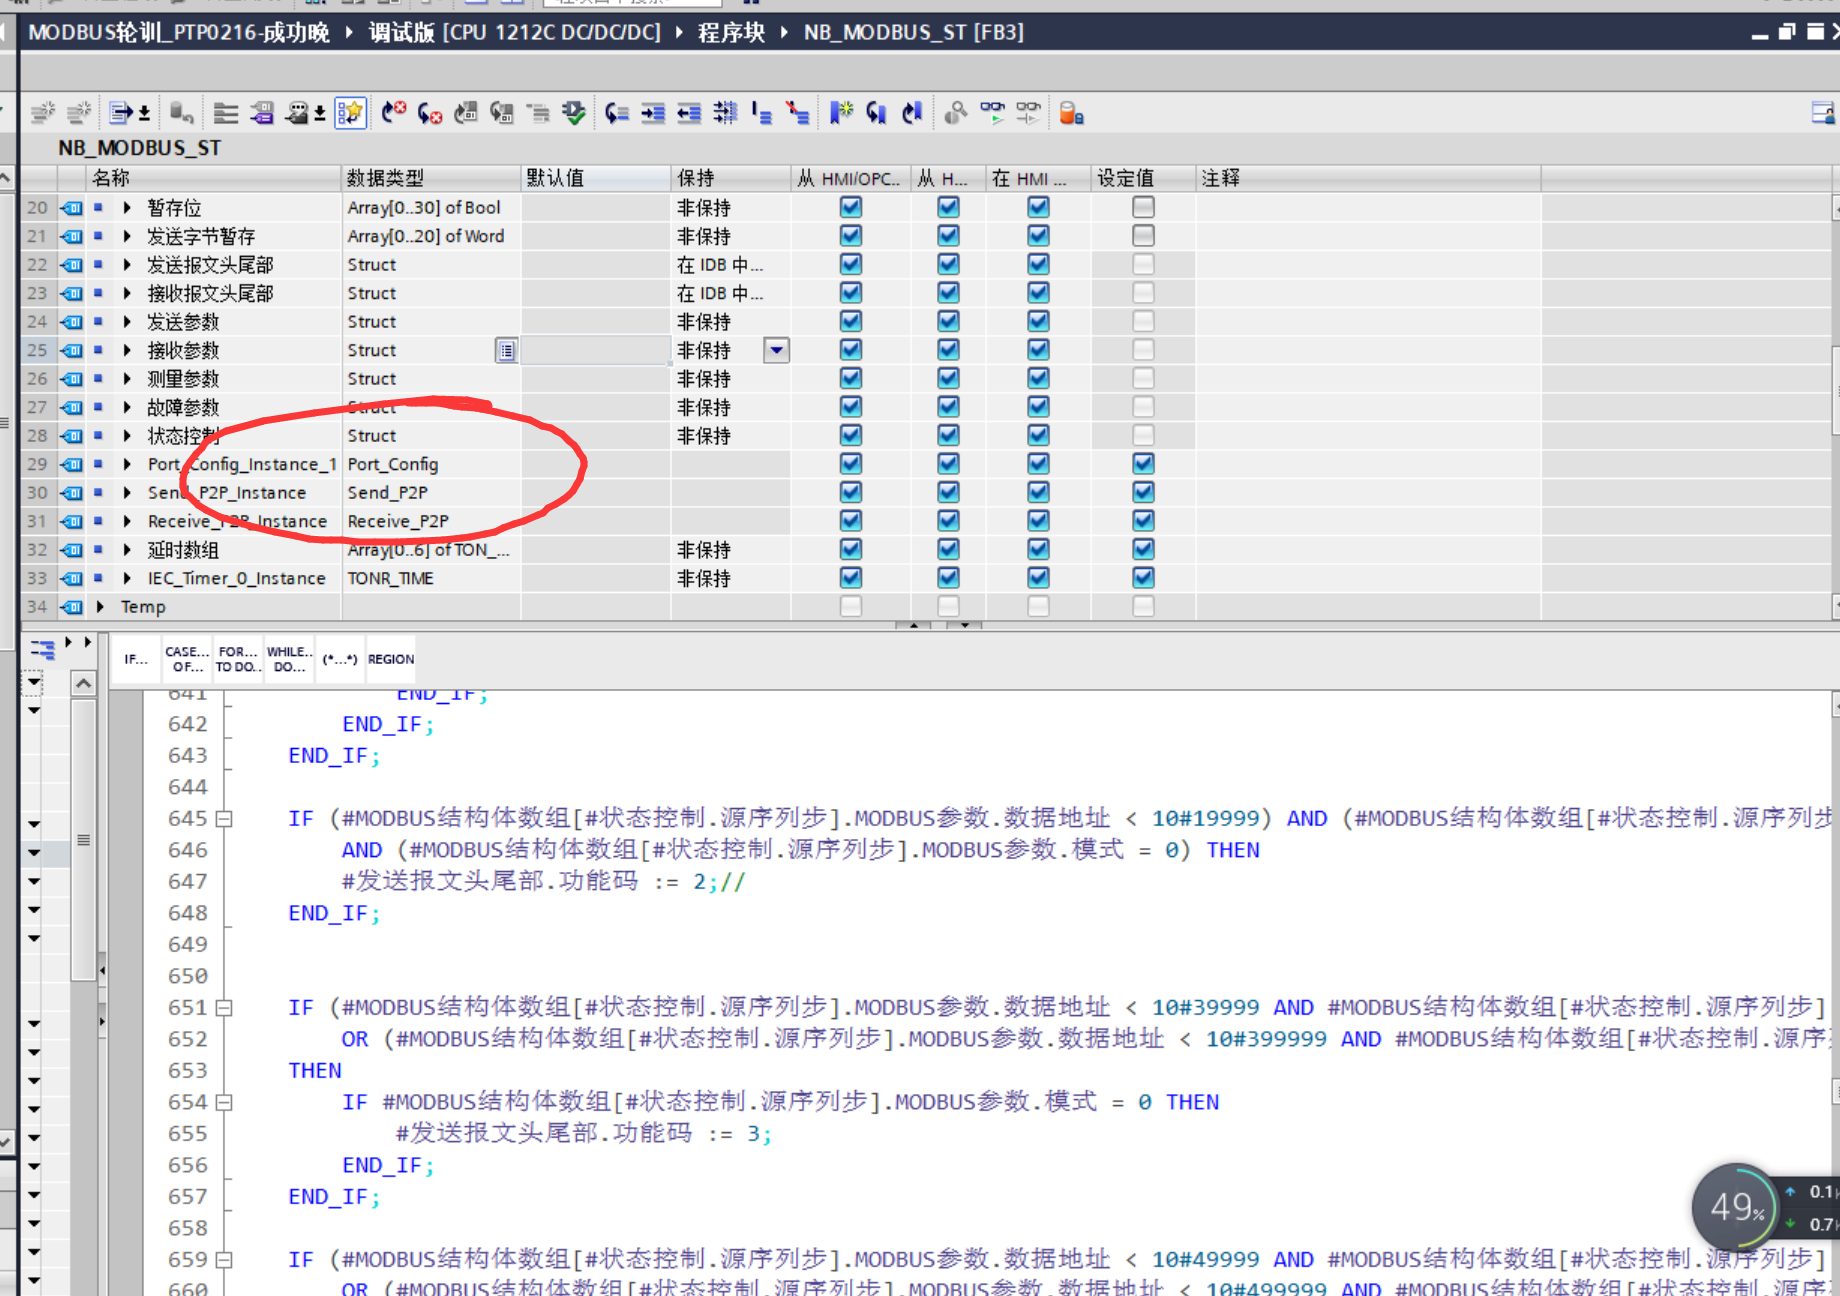
Task: Click the monitoring glasses with play icon
Action: (x=992, y=113)
